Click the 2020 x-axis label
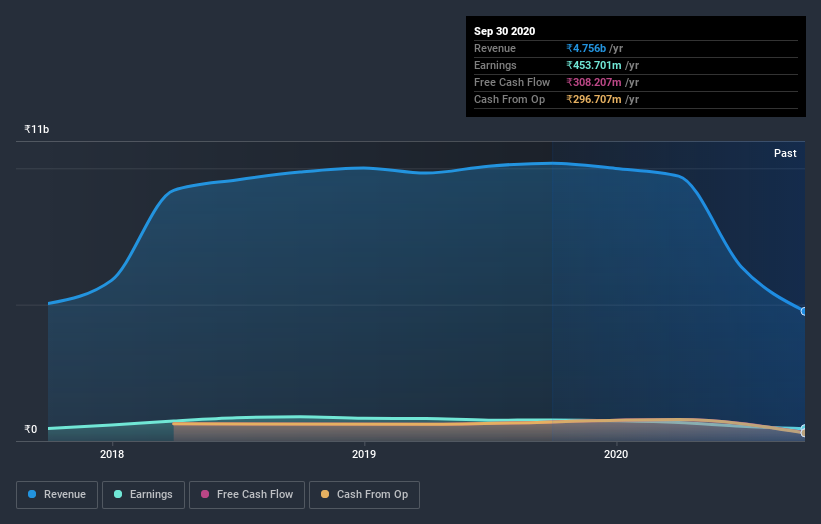 coord(616,454)
